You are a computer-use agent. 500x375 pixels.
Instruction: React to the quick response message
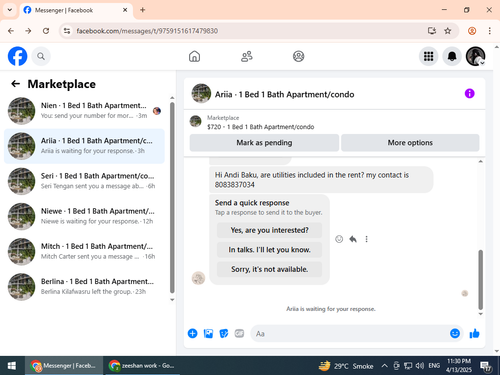(x=339, y=239)
